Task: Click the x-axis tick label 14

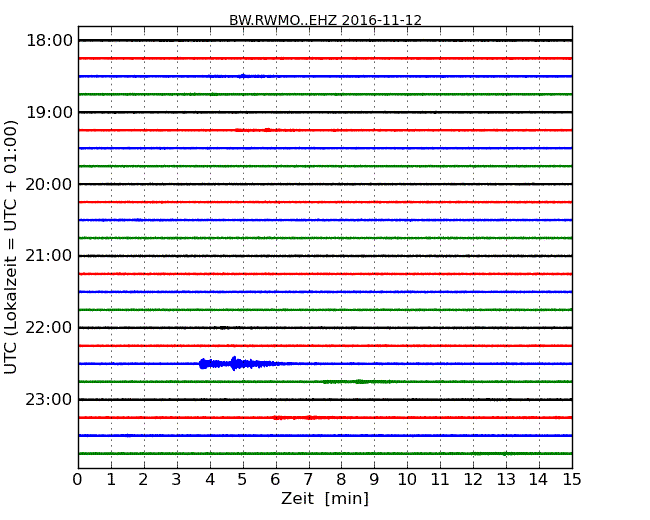Action: 539,480
